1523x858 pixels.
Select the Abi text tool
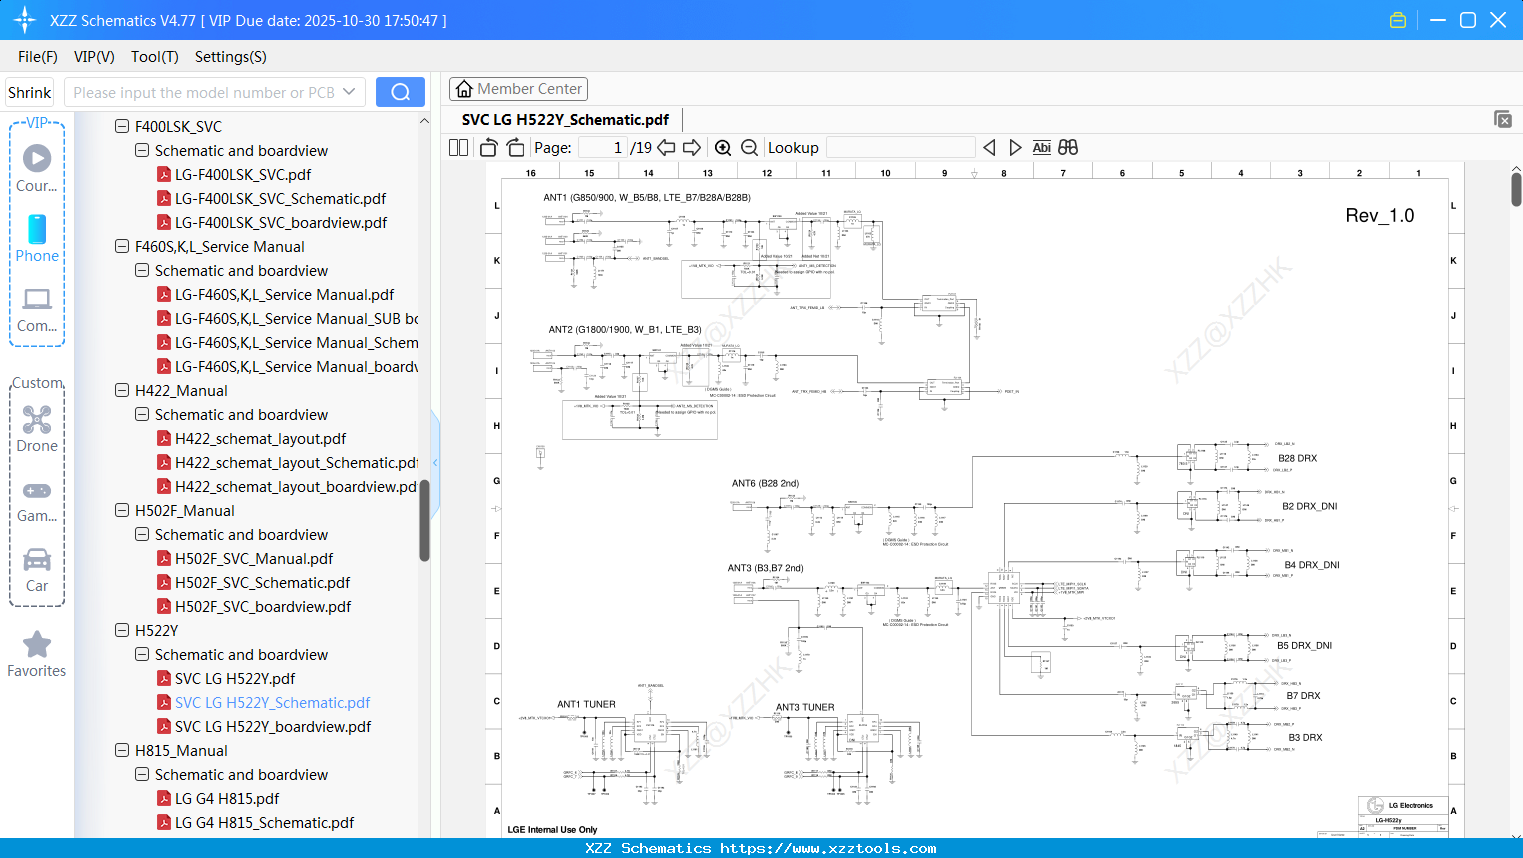pos(1042,147)
